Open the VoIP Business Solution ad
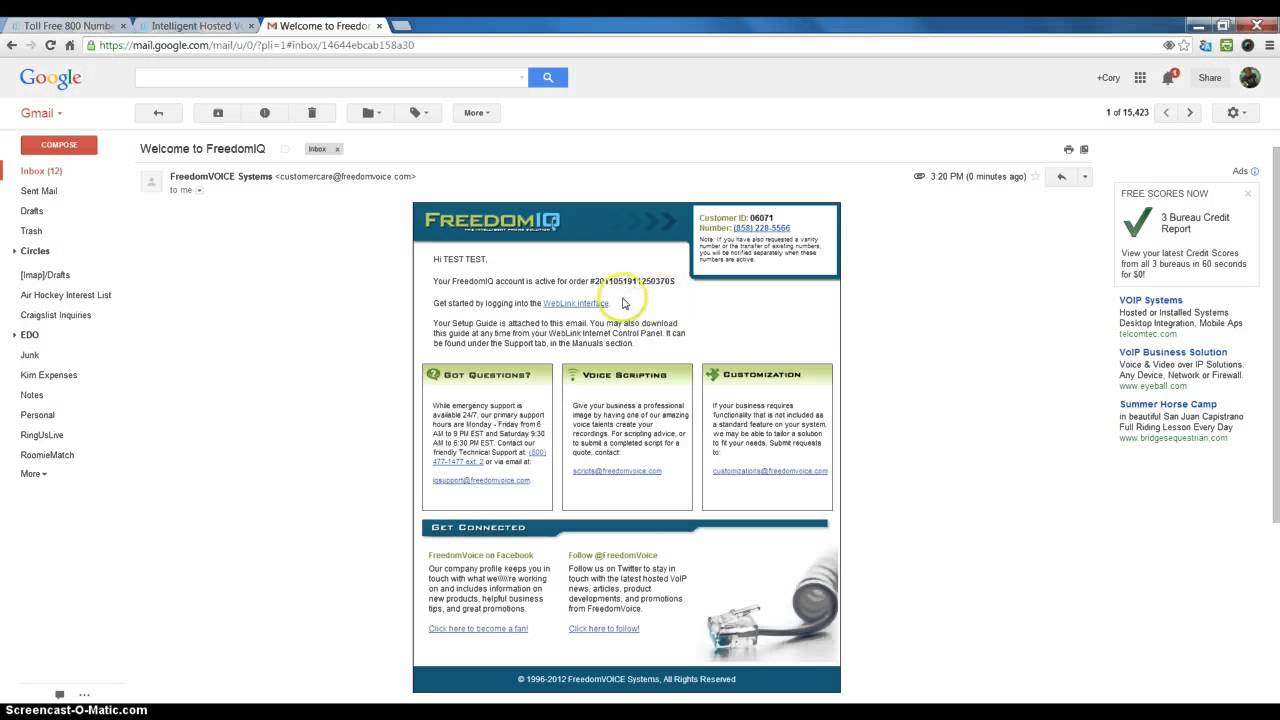 (x=1173, y=352)
